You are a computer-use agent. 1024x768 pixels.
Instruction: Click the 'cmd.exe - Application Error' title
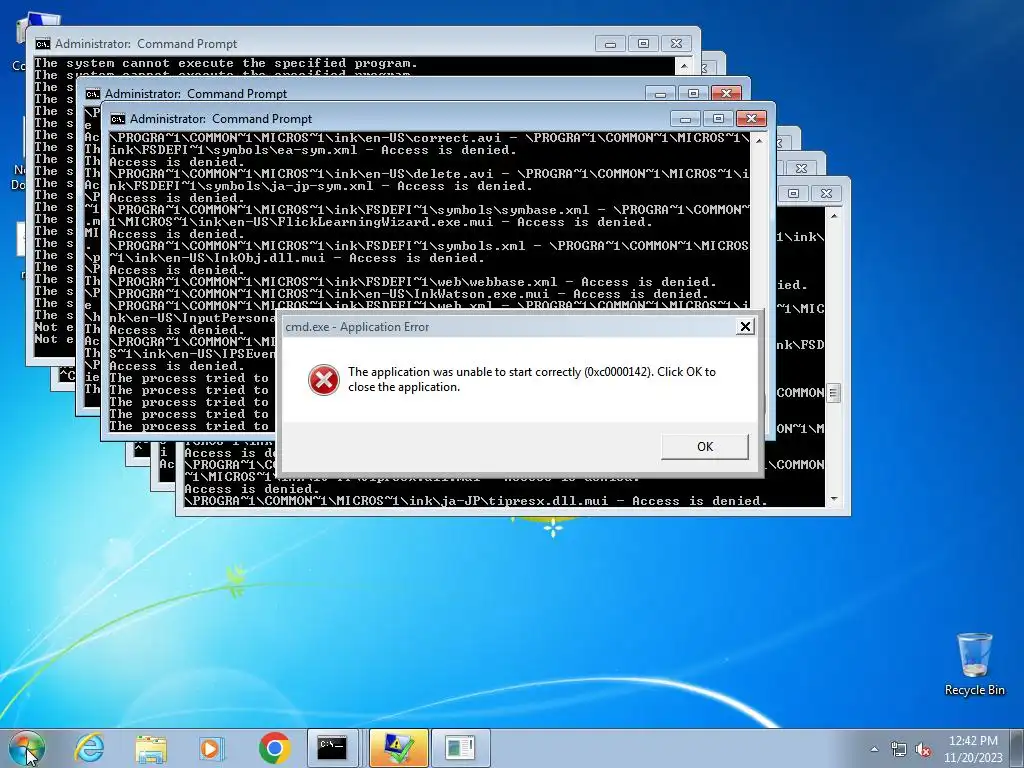tap(357, 327)
